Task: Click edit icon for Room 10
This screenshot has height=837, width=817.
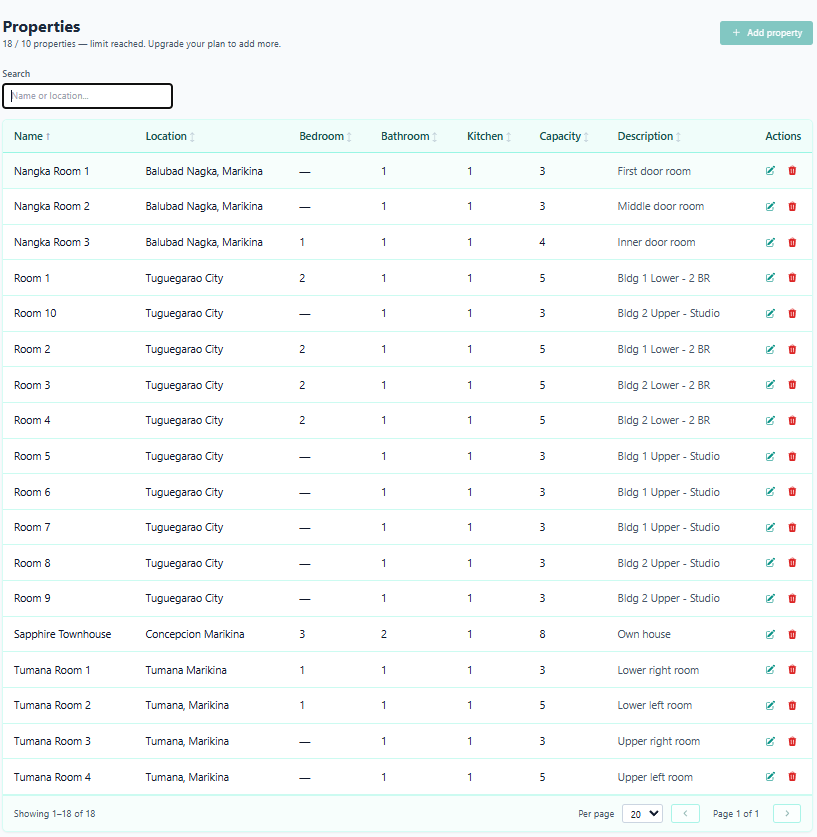Action: 770,313
